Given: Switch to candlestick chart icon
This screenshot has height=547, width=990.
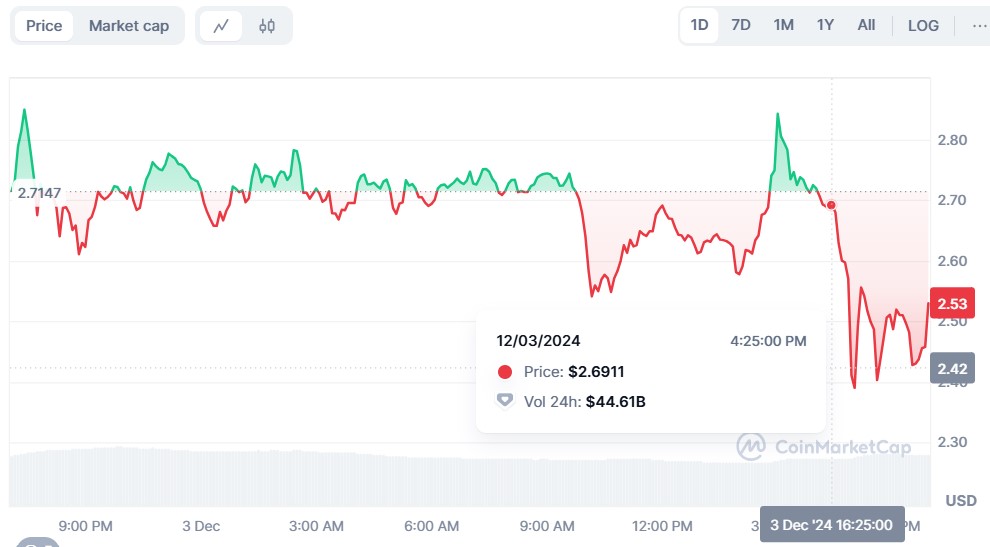Looking at the screenshot, I should 266,26.
